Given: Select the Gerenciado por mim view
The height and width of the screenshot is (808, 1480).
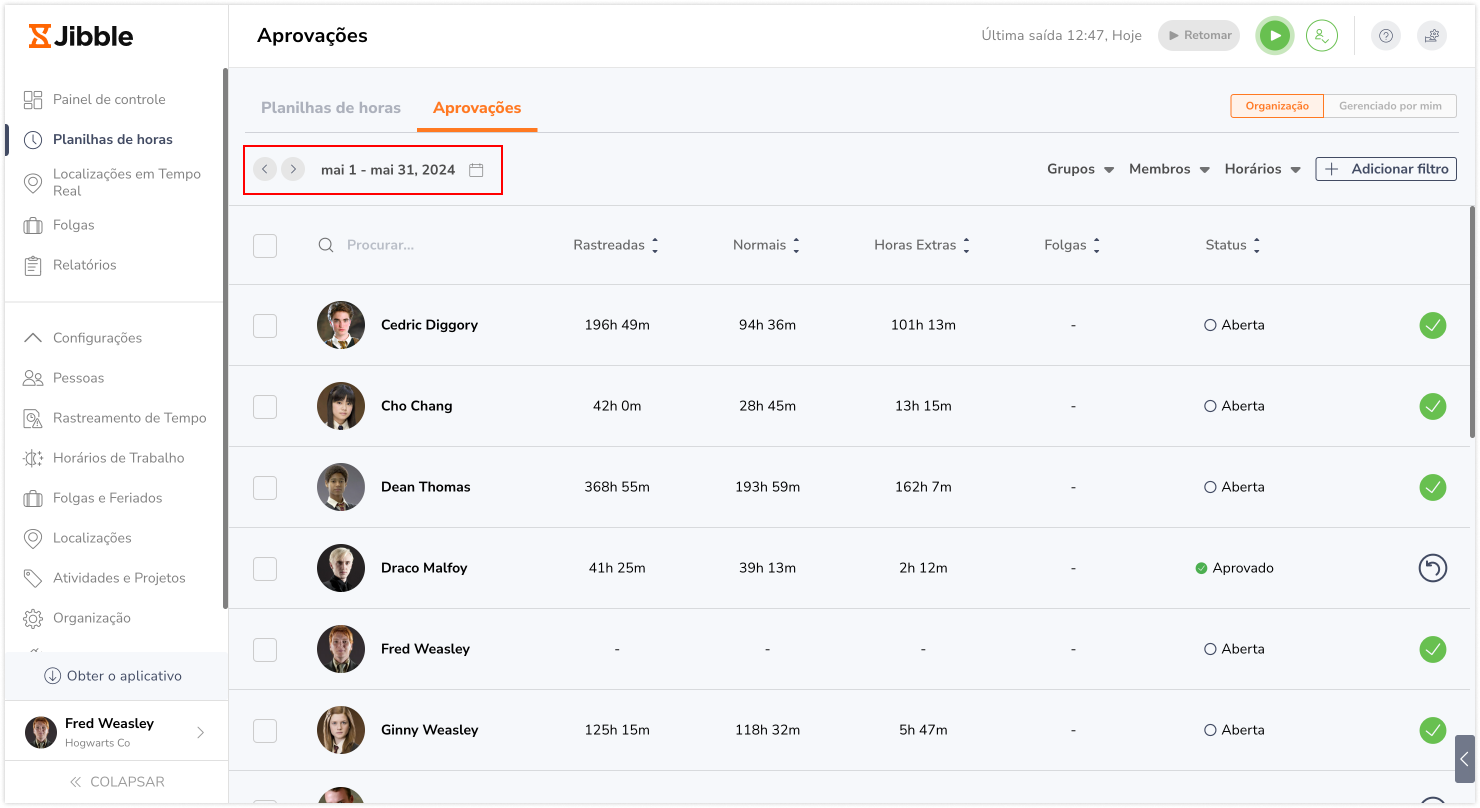Looking at the screenshot, I should click(x=1389, y=106).
